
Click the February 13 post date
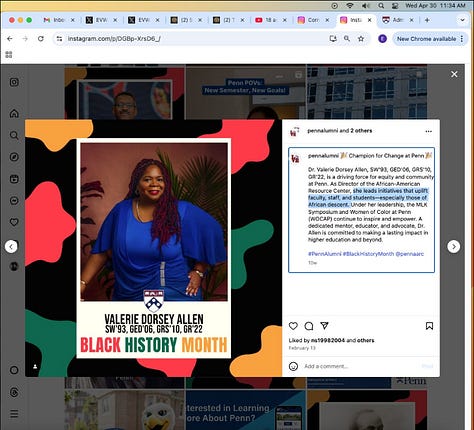click(302, 348)
